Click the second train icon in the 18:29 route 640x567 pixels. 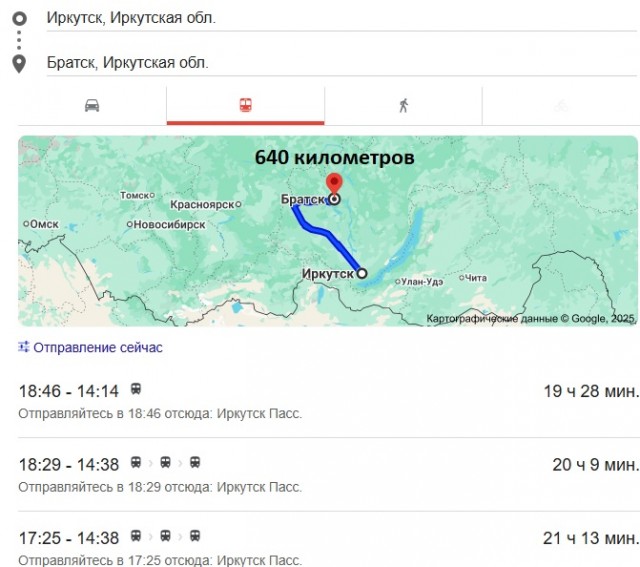point(165,462)
